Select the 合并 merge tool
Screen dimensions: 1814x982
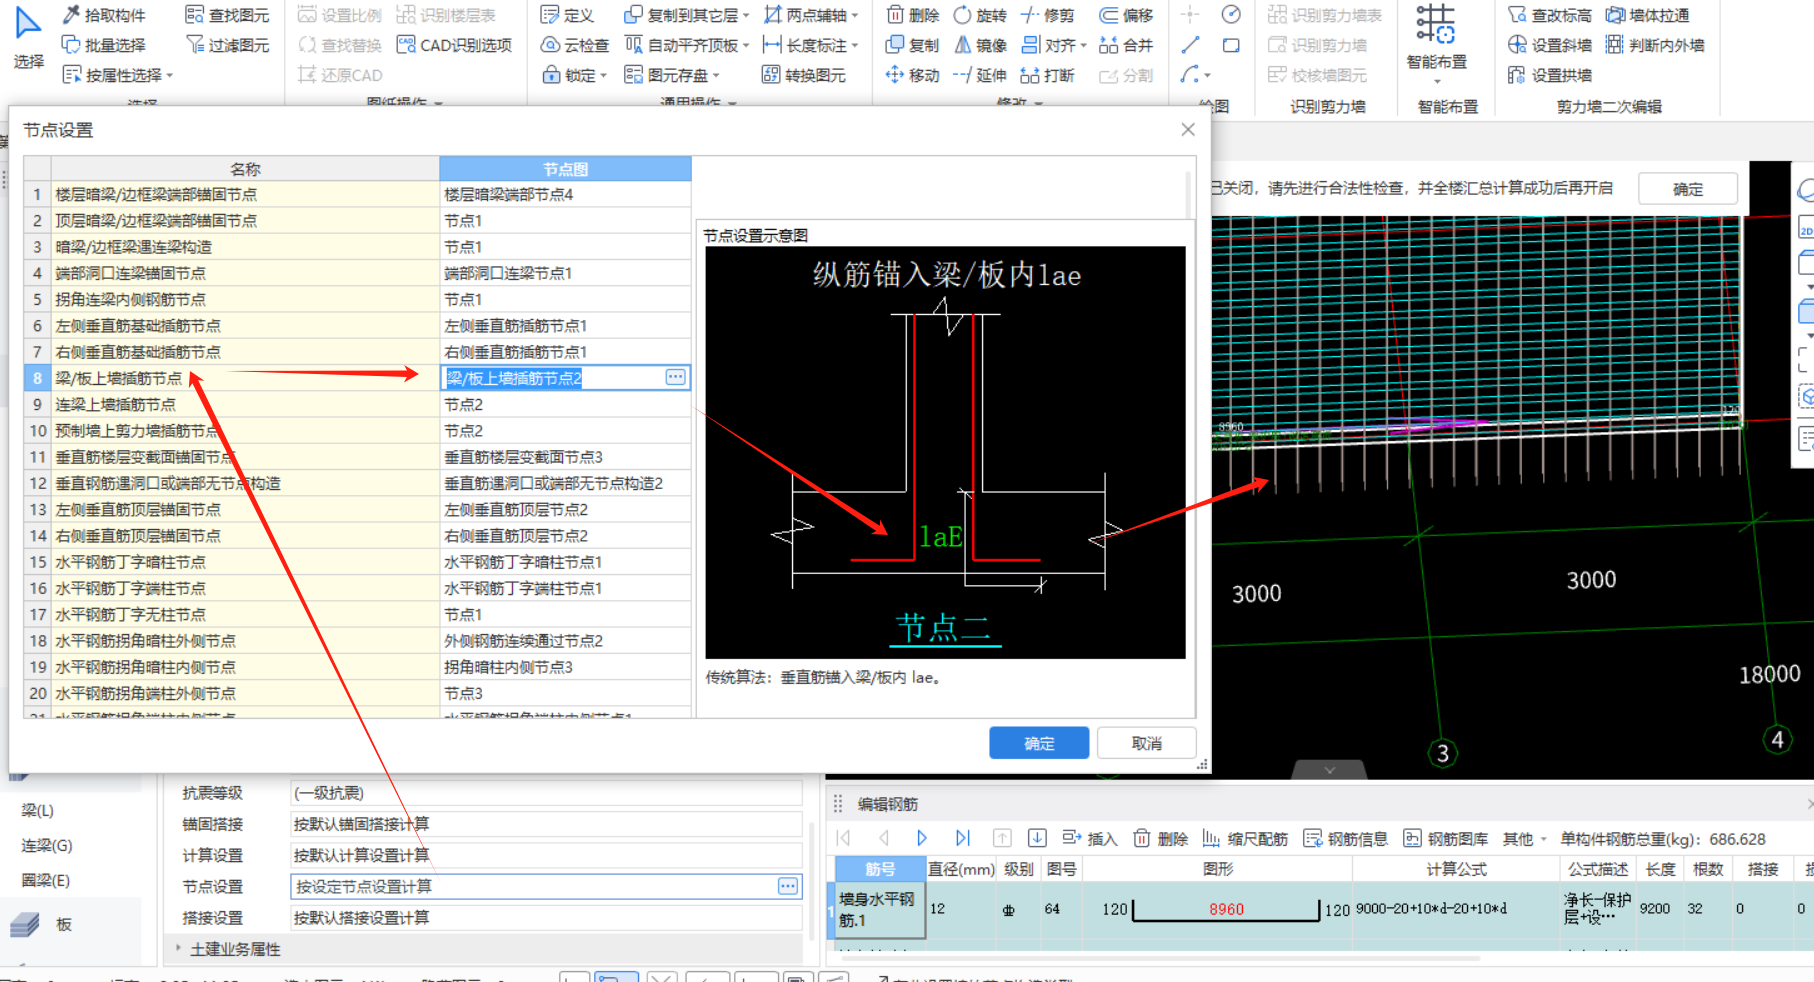point(1126,45)
